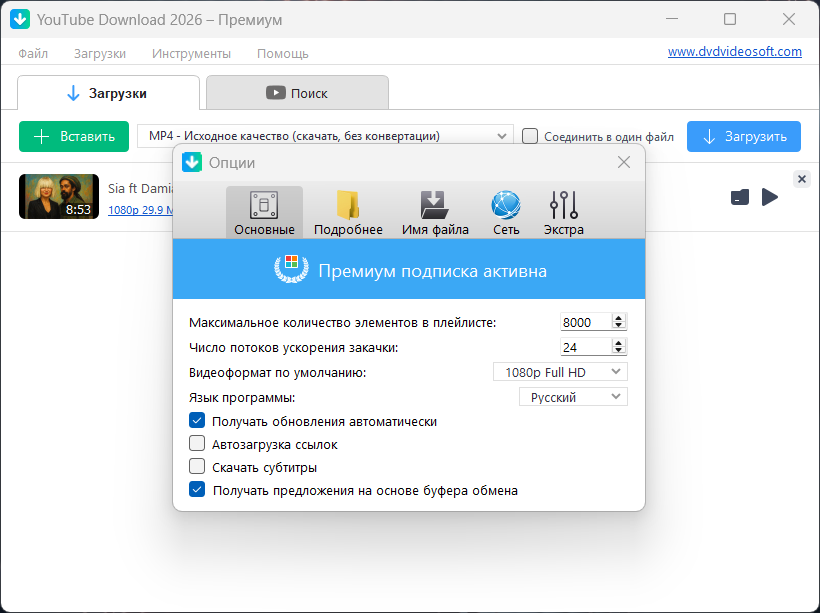Click the premium laurel badge icon
820x613 pixels.
coord(291,269)
